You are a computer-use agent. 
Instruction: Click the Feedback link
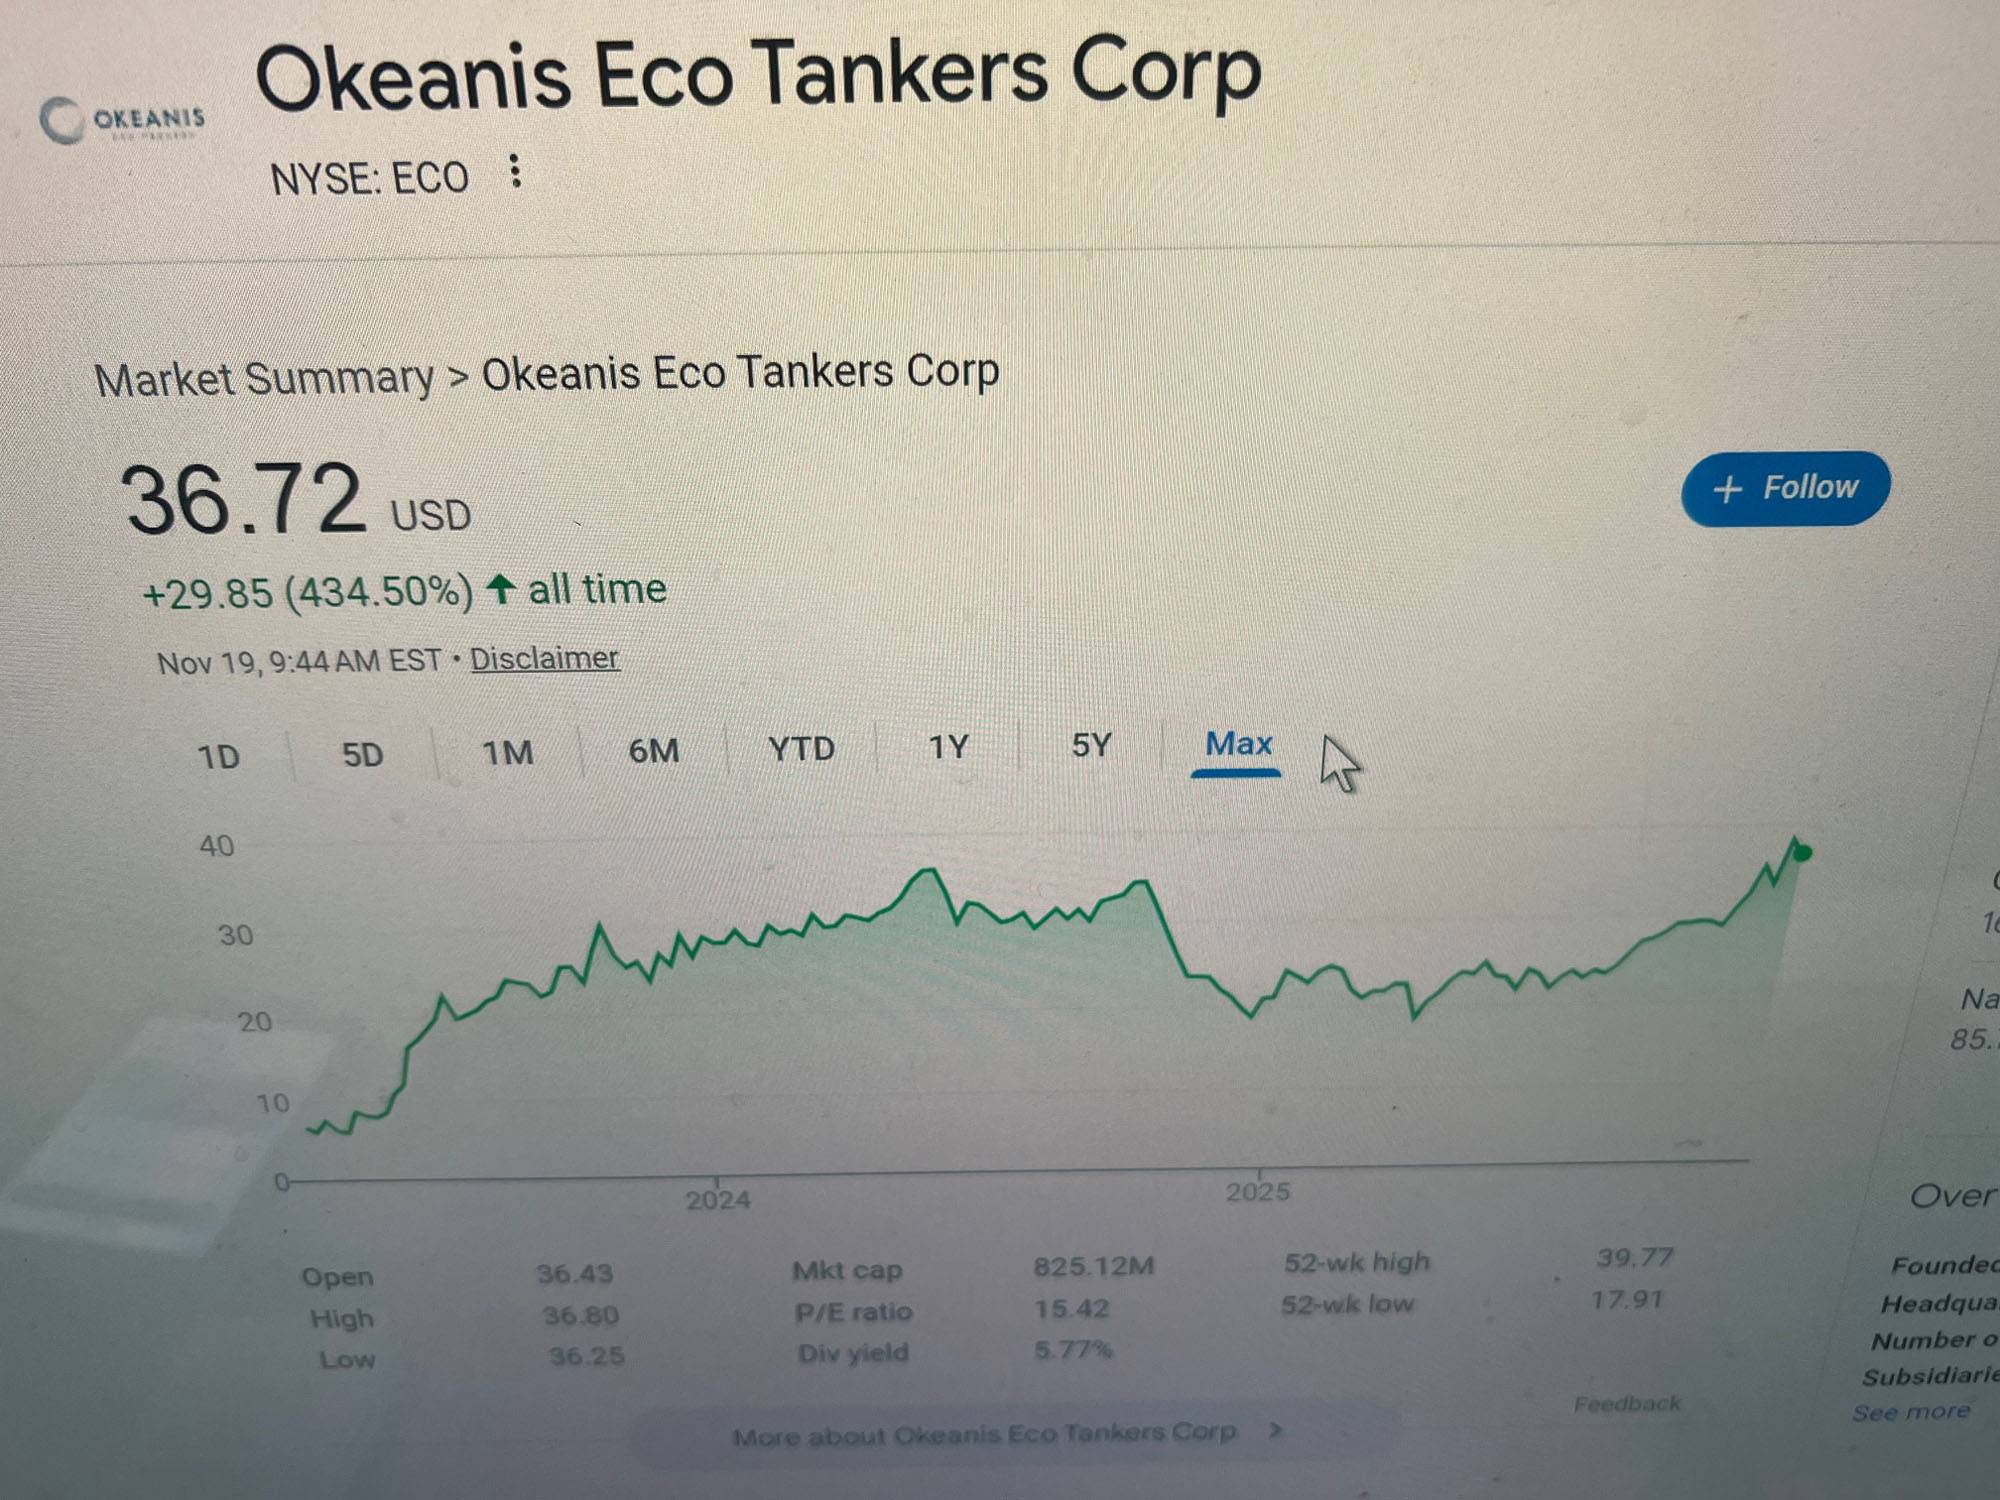point(1627,1404)
